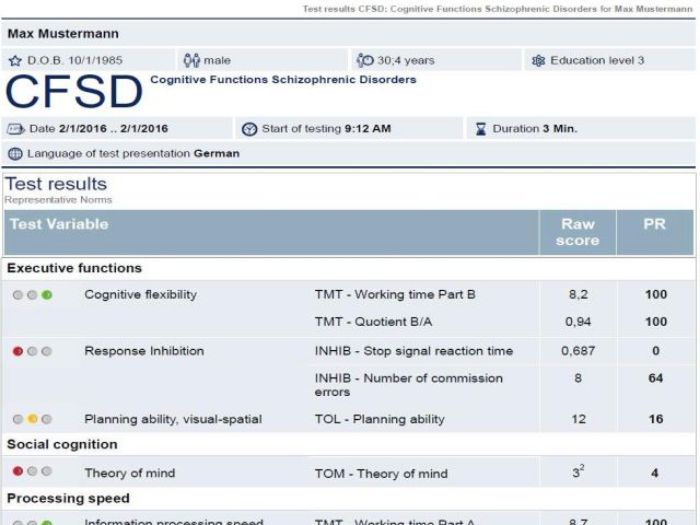Click the Response Inhibition row label
The width and height of the screenshot is (700, 525).
(144, 351)
